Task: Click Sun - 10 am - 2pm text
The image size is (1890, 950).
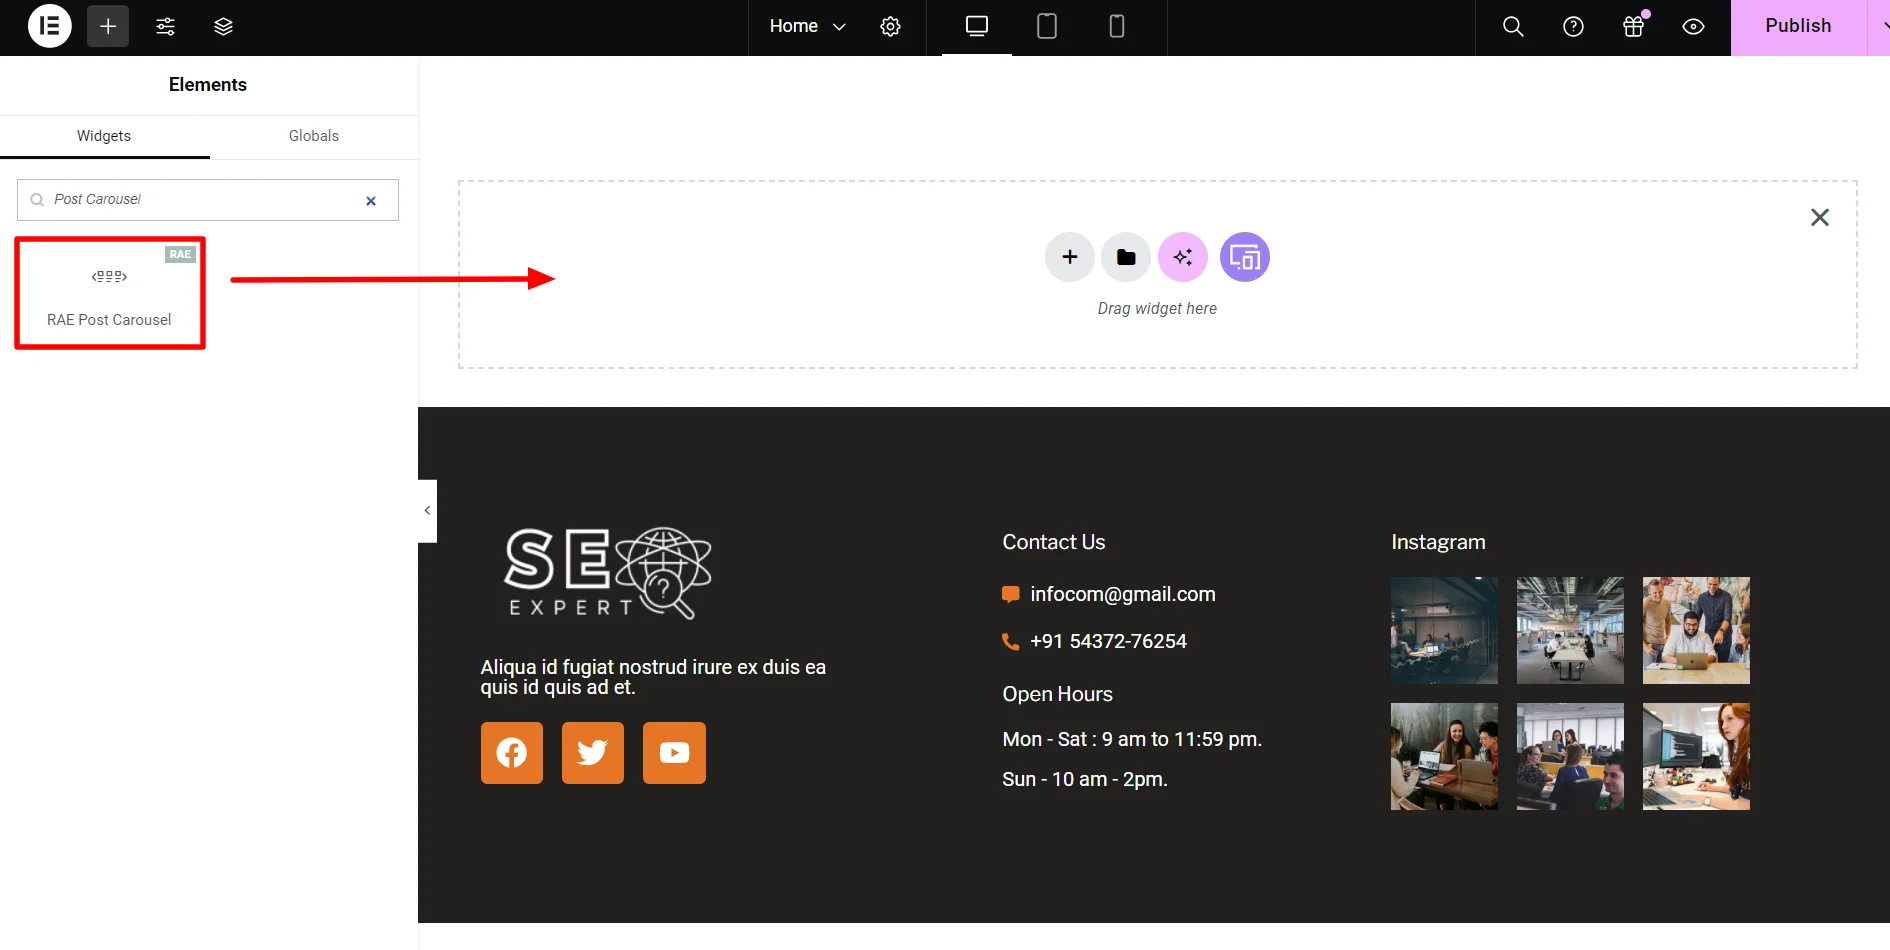Action: pyautogui.click(x=1085, y=779)
